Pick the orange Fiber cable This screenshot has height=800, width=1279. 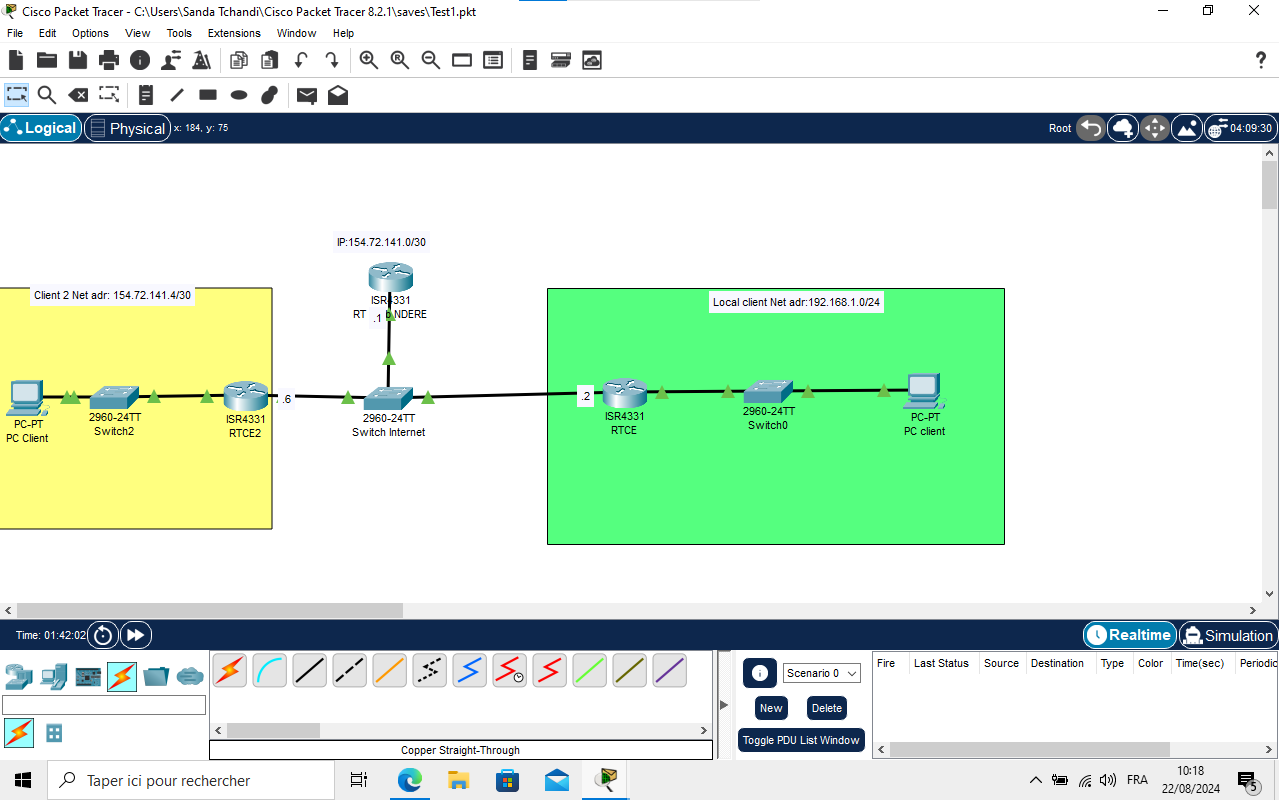click(x=390, y=670)
